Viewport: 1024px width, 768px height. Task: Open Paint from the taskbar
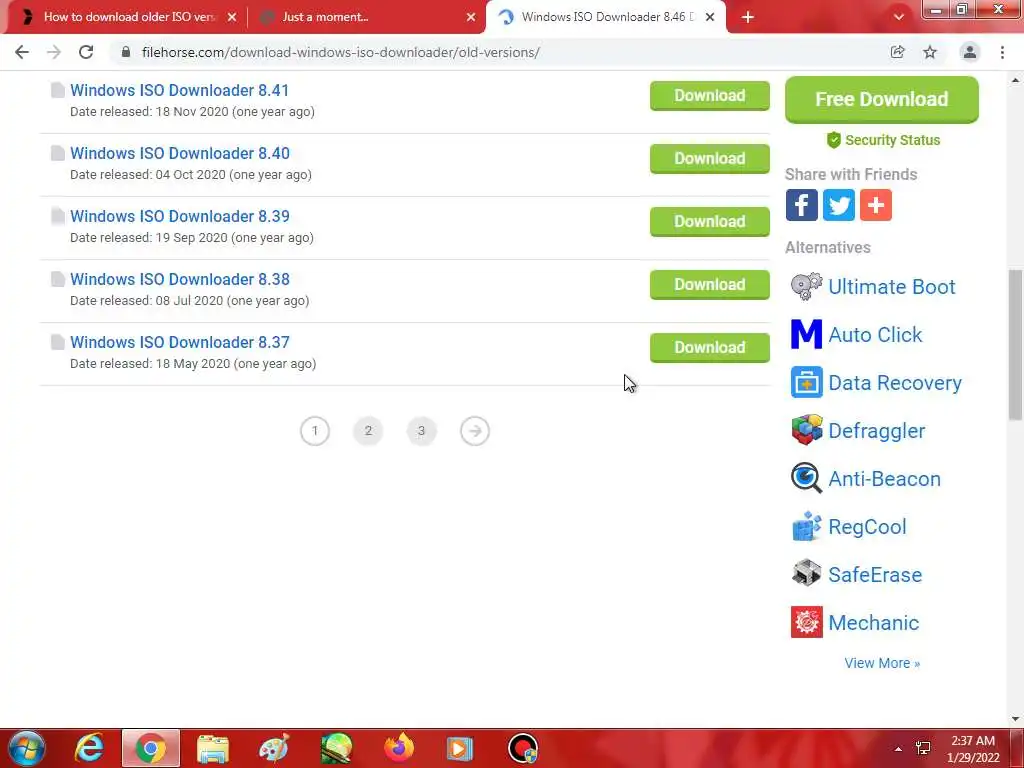click(274, 748)
